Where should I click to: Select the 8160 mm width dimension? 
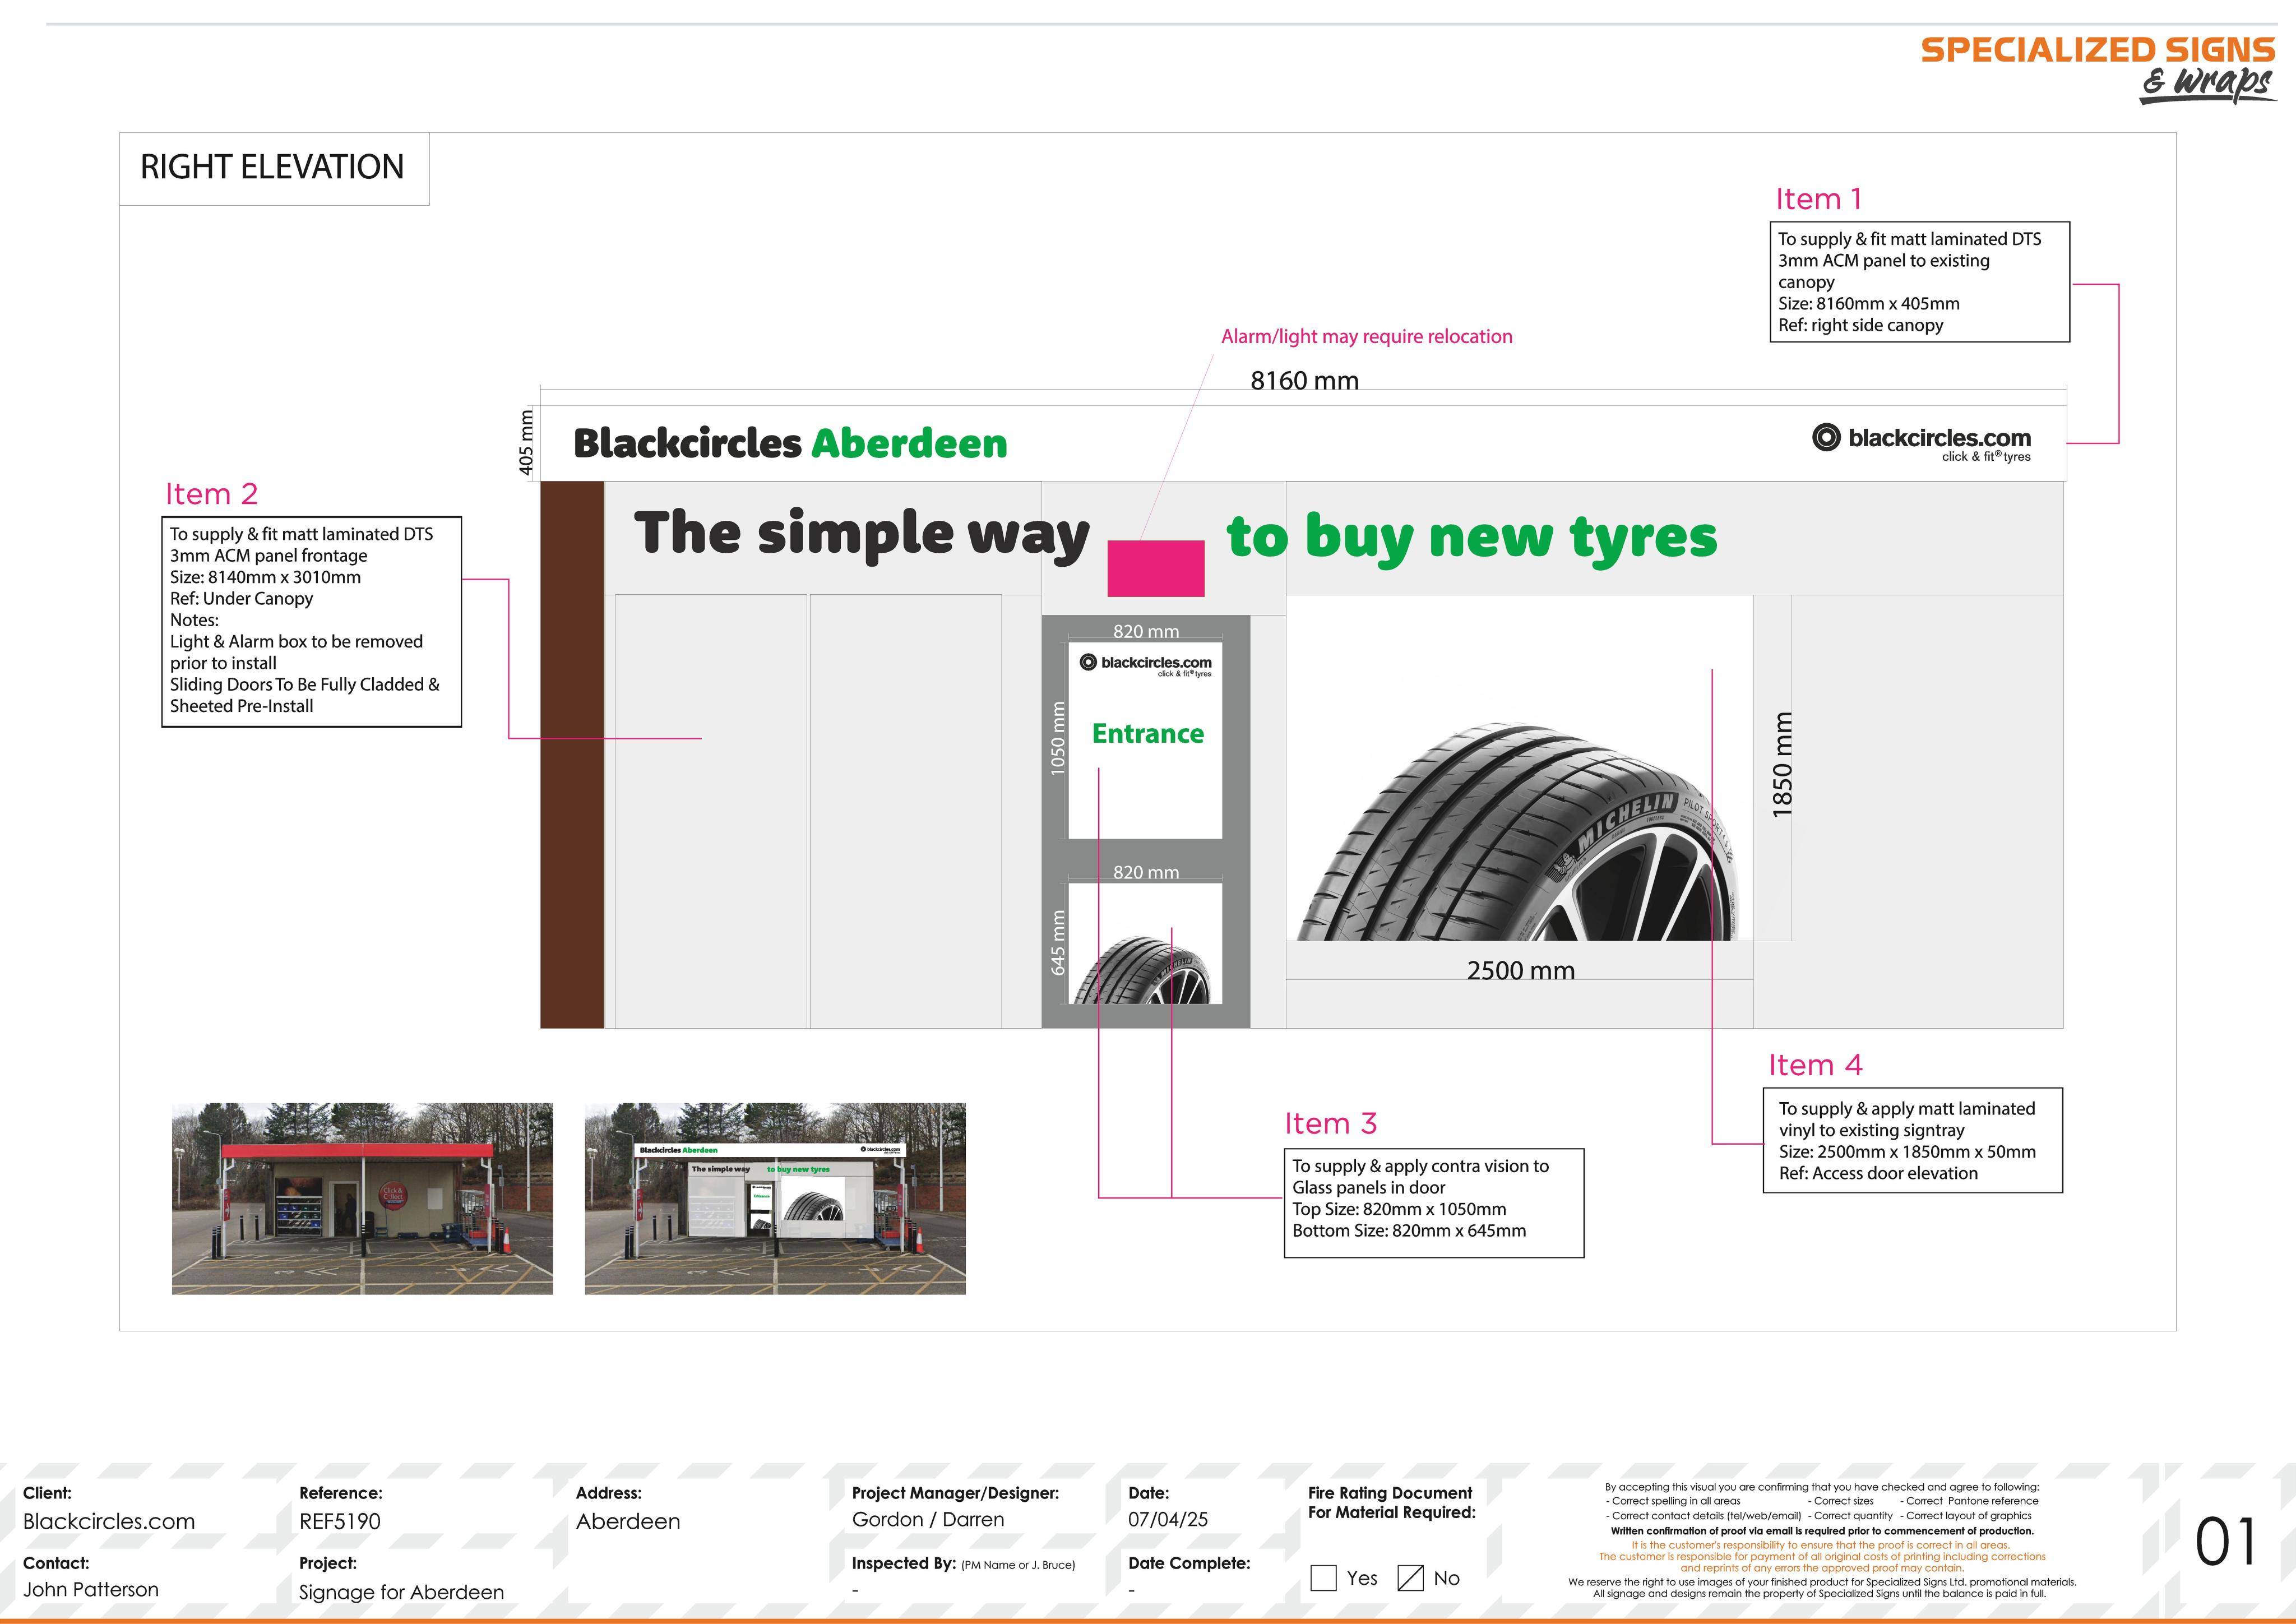coord(1304,381)
